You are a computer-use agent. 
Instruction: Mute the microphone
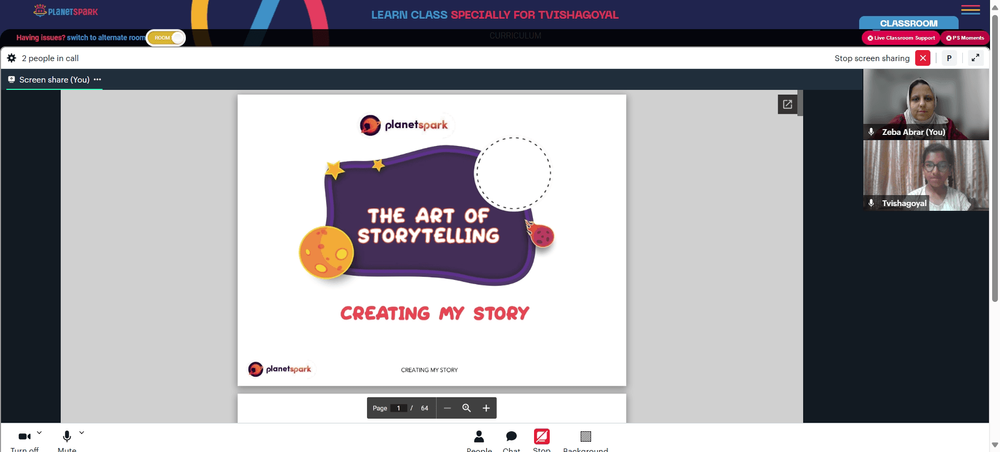coord(66,438)
